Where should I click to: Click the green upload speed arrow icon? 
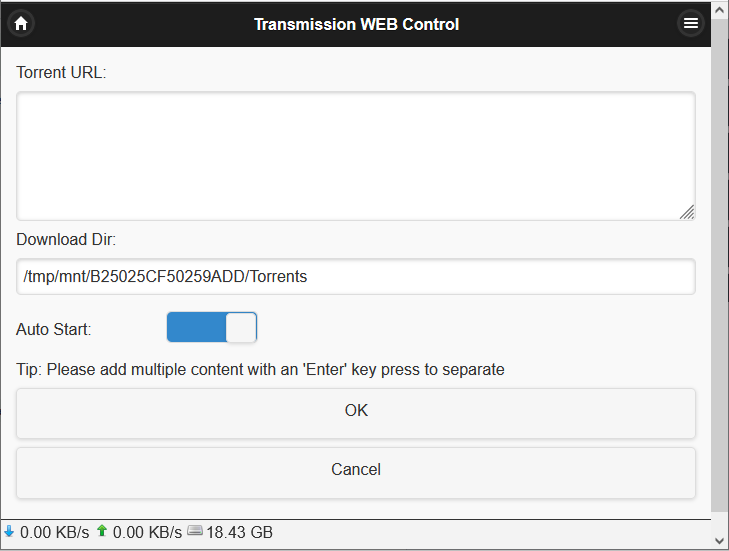[x=102, y=531]
